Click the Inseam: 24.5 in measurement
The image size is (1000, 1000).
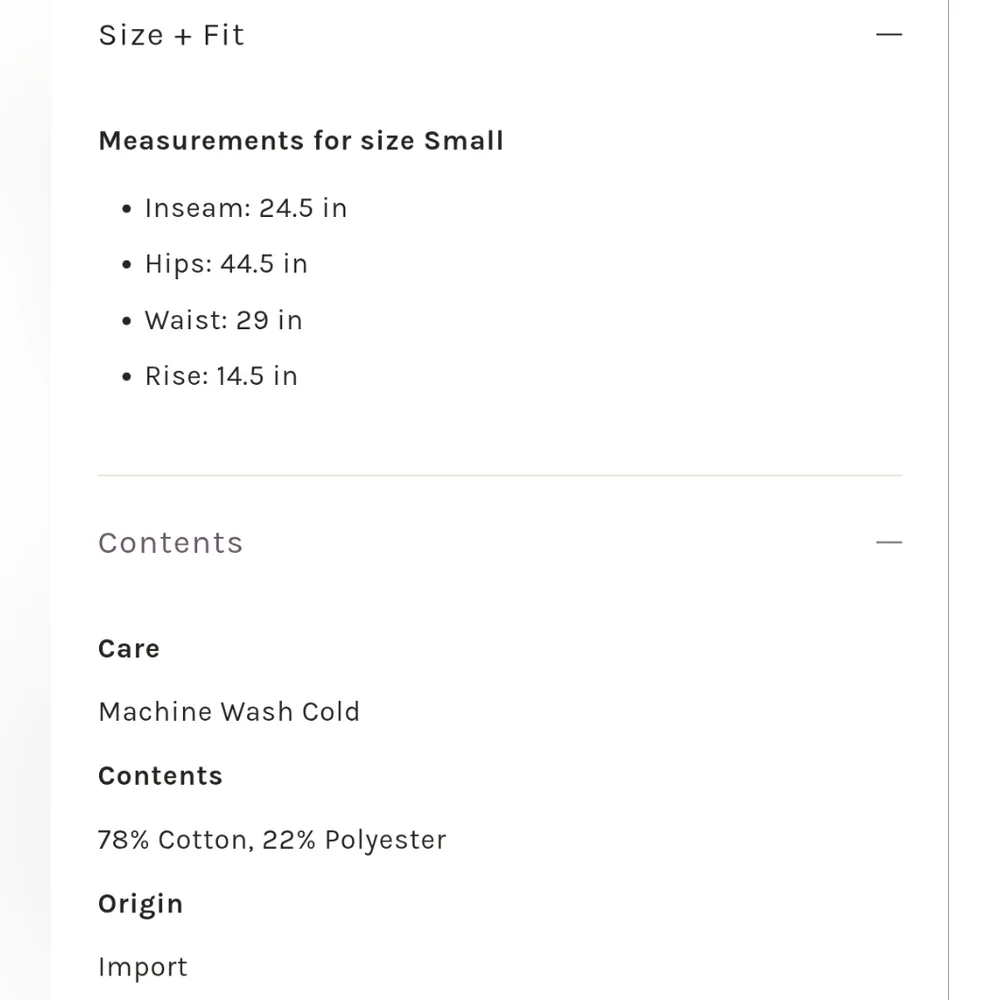(x=246, y=208)
